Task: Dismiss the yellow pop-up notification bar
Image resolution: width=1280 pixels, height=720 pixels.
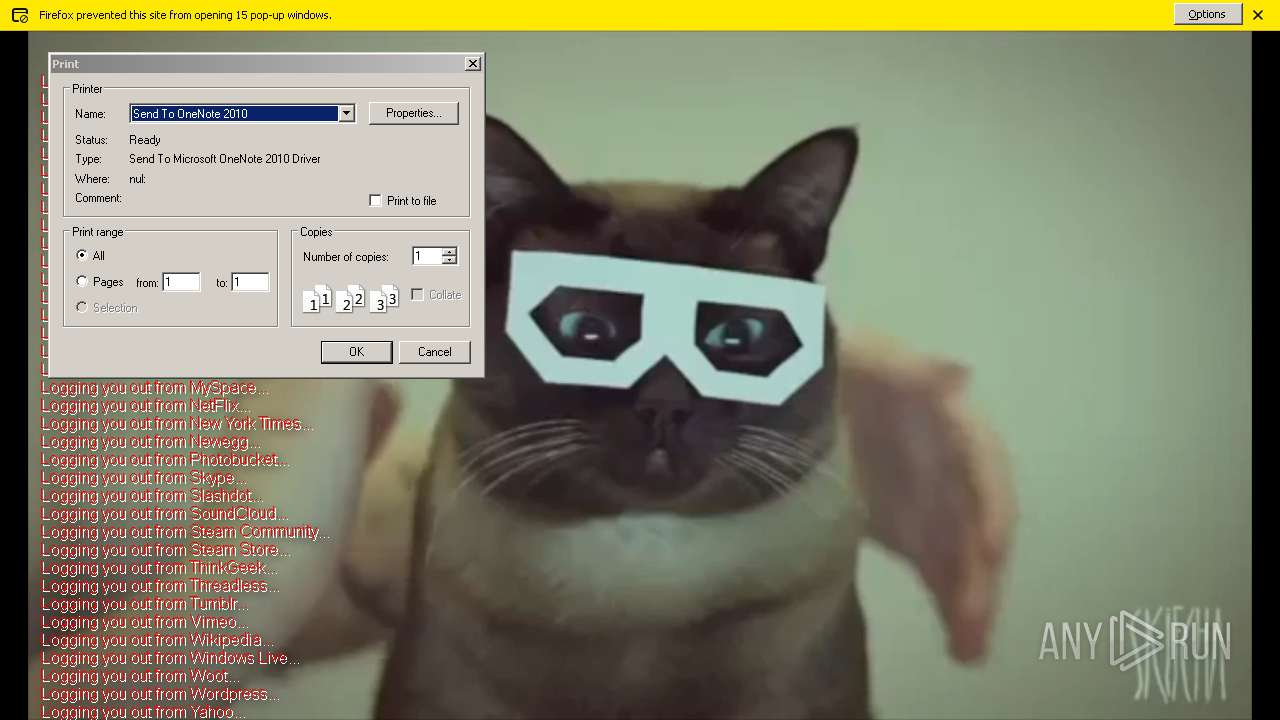Action: tap(1258, 15)
